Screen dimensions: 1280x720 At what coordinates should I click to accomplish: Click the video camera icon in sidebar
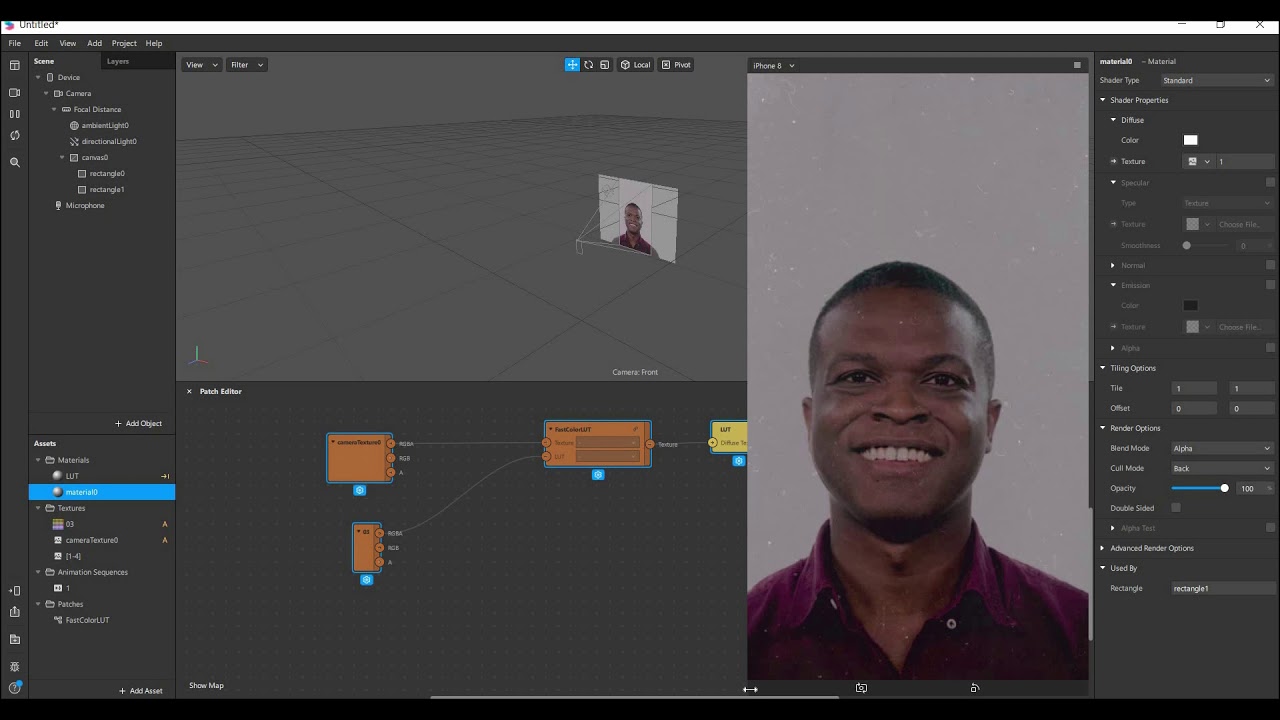[14, 92]
